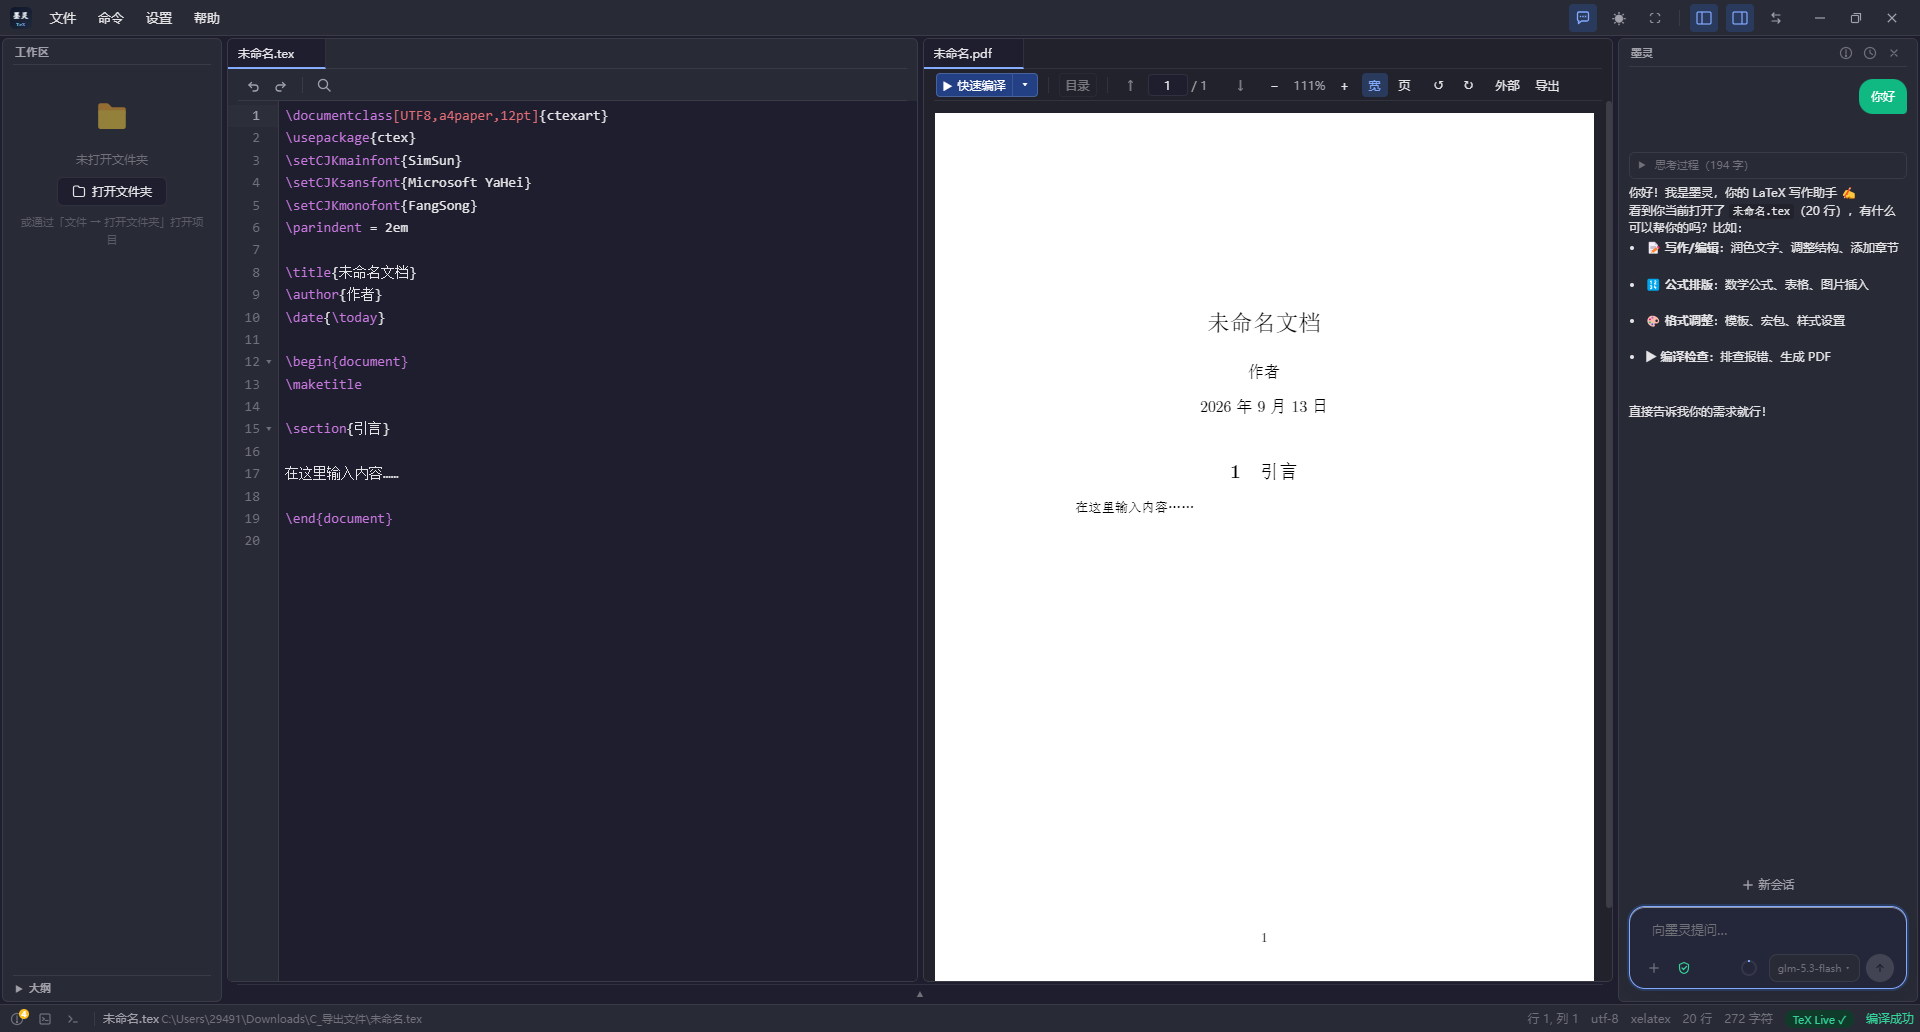This screenshot has height=1032, width=1920.
Task: Open chat history clock icon
Action: pyautogui.click(x=1870, y=53)
